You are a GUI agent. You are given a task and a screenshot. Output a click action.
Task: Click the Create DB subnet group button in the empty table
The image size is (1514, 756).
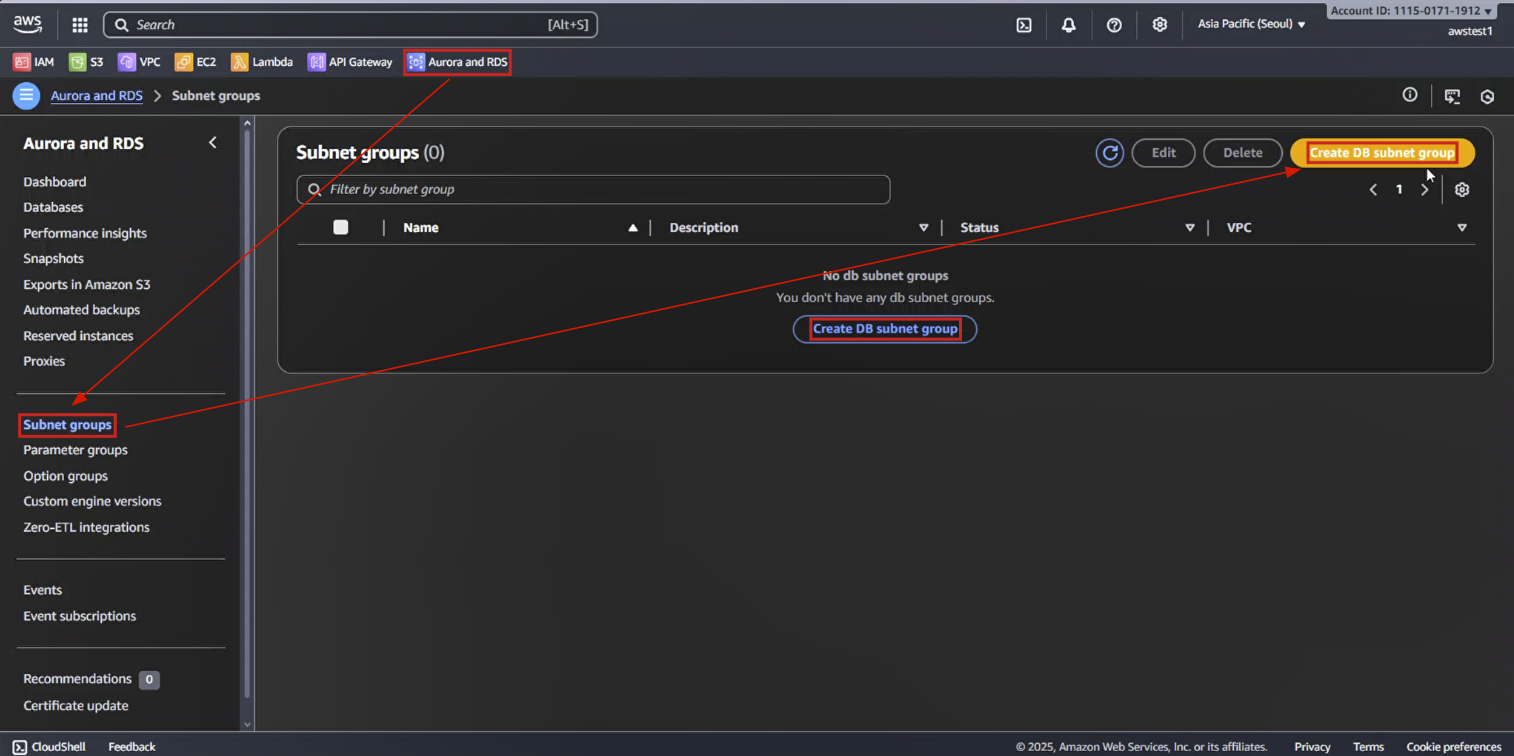click(x=885, y=329)
